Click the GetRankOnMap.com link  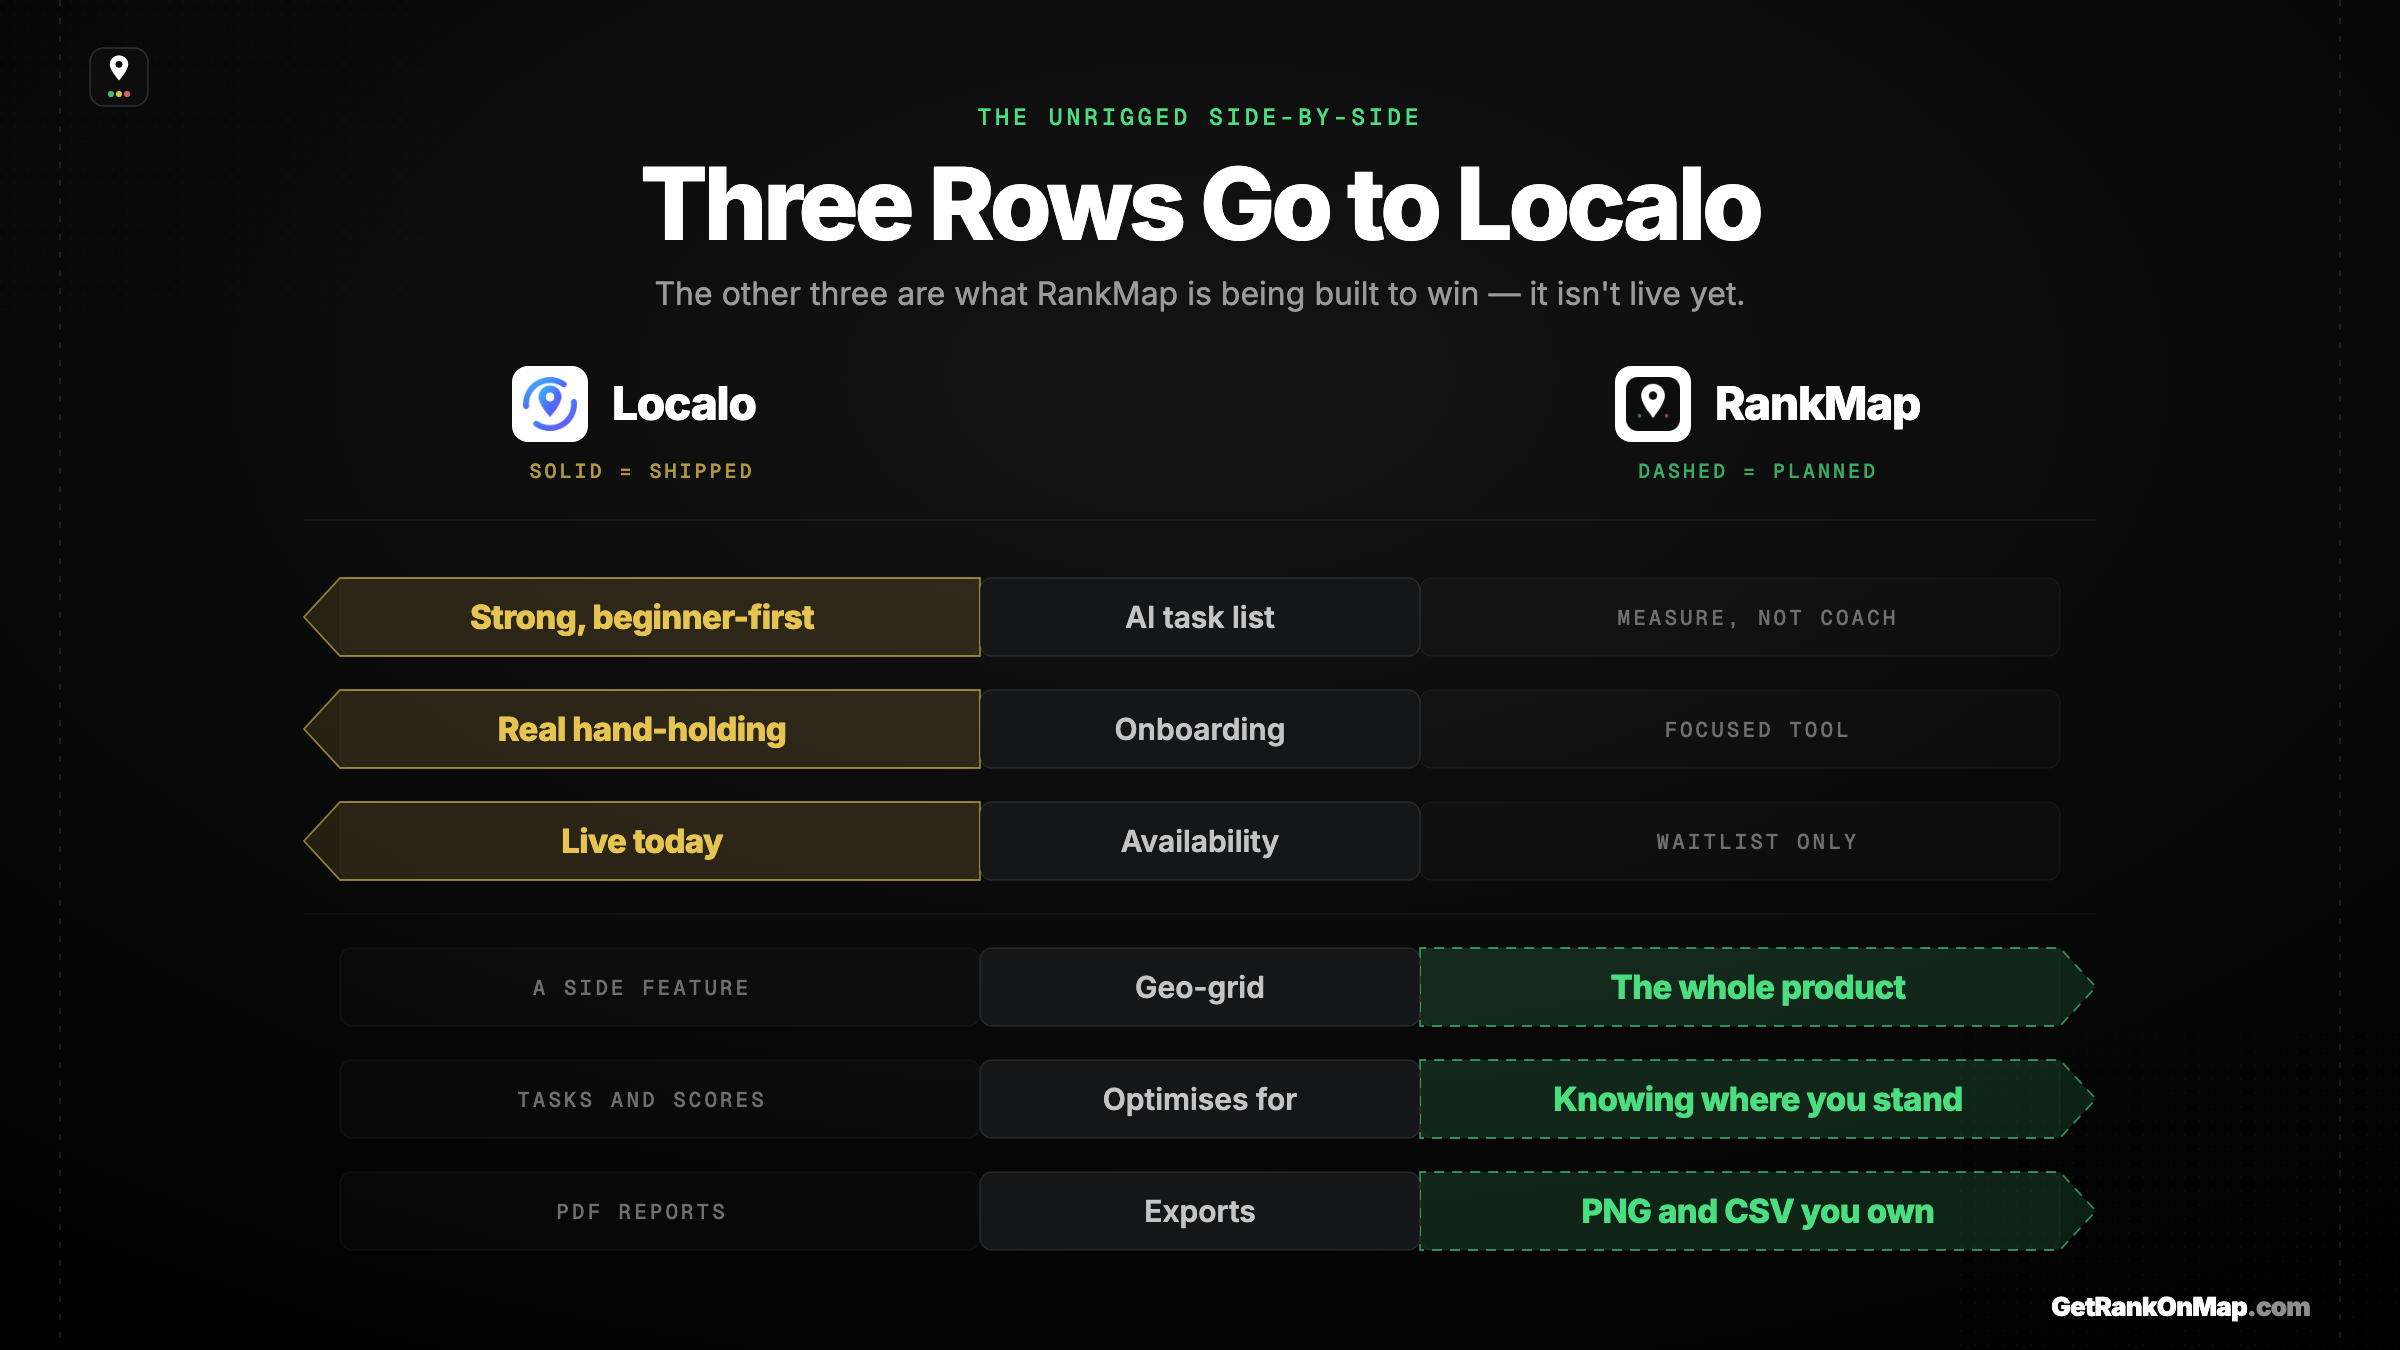(x=2180, y=1307)
